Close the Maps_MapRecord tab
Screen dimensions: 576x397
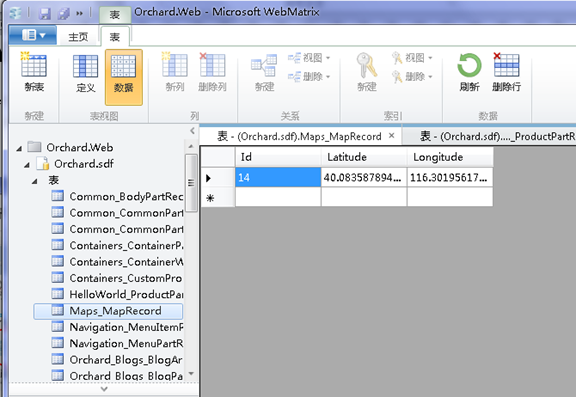click(x=392, y=136)
